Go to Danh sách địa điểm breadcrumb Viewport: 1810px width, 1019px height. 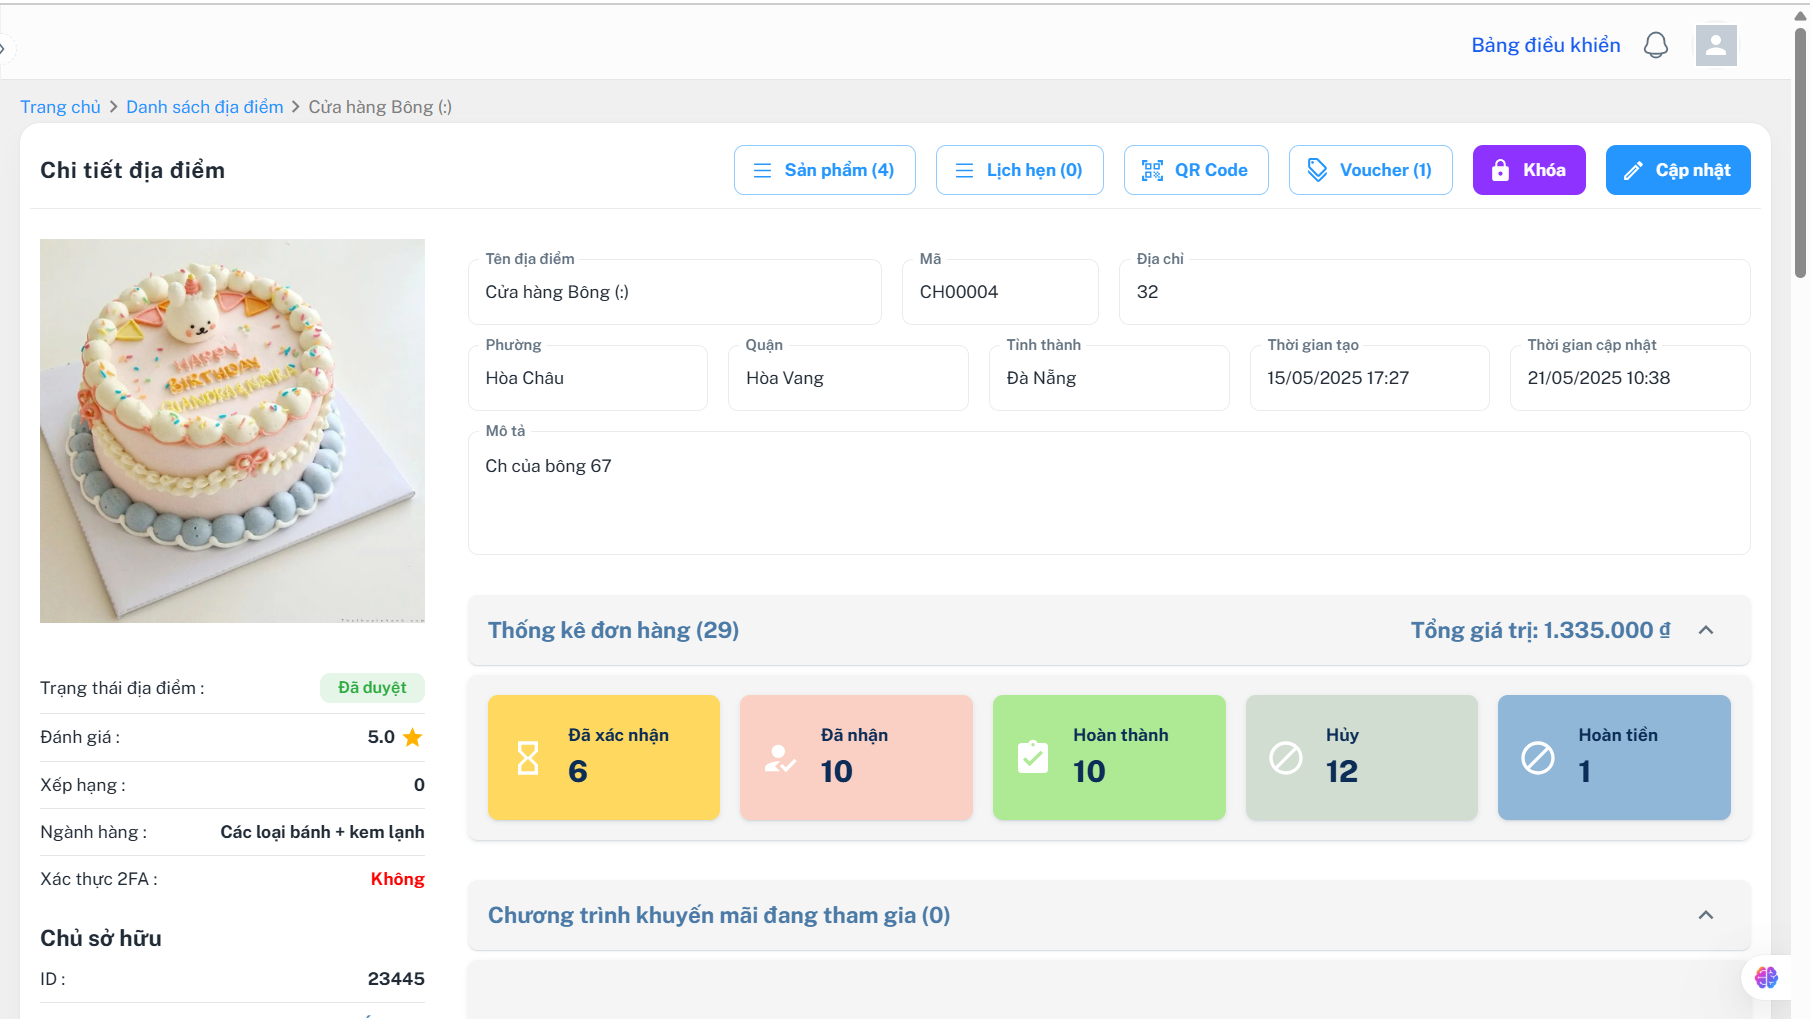(x=205, y=107)
